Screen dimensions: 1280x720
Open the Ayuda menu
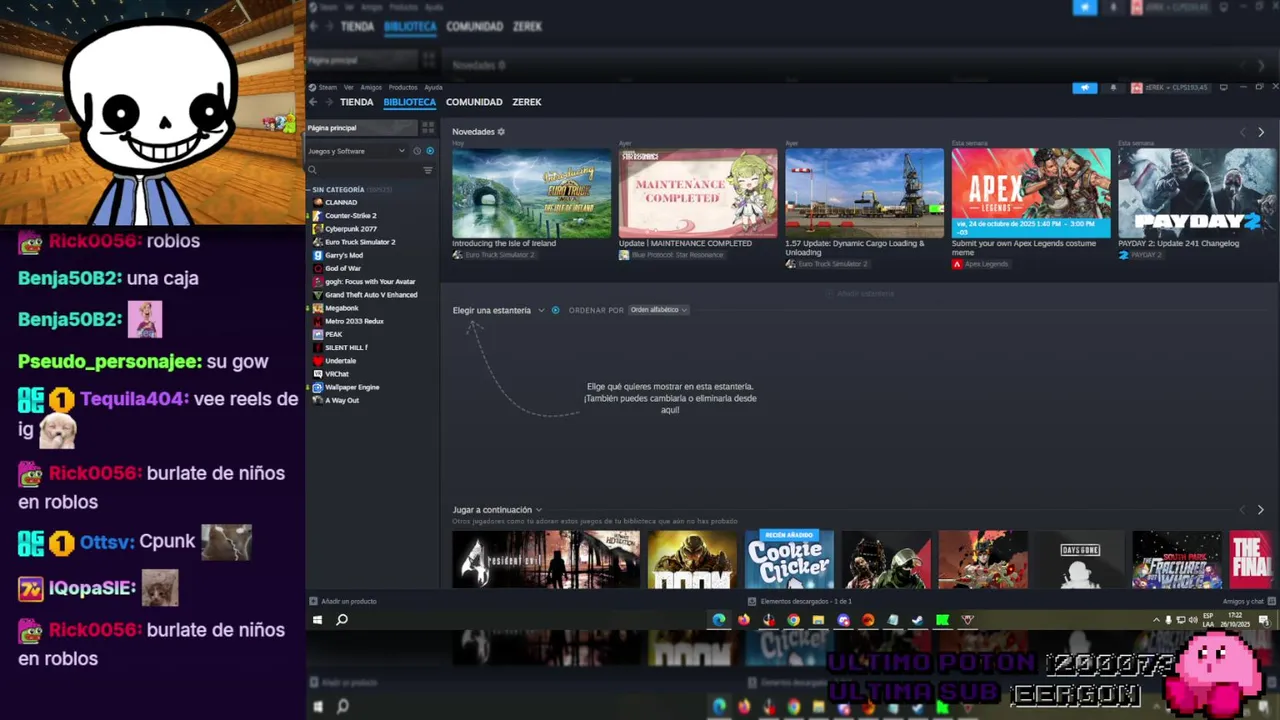tap(433, 88)
